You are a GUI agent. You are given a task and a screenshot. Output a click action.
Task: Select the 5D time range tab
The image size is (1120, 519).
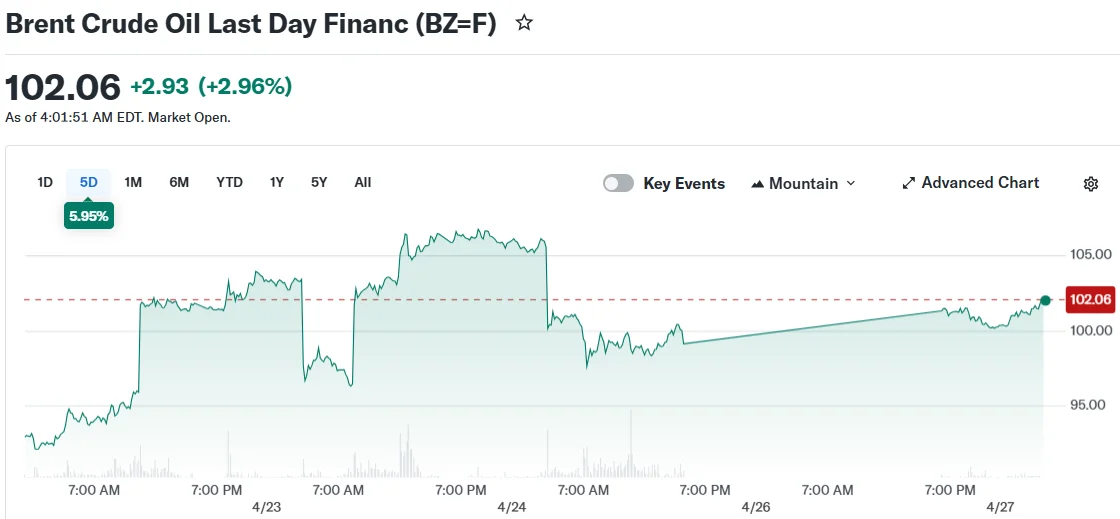click(89, 182)
